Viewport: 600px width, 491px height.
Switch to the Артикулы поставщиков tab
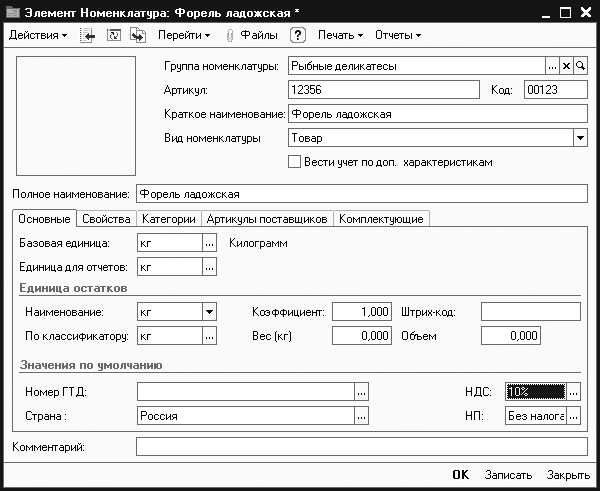(267, 219)
